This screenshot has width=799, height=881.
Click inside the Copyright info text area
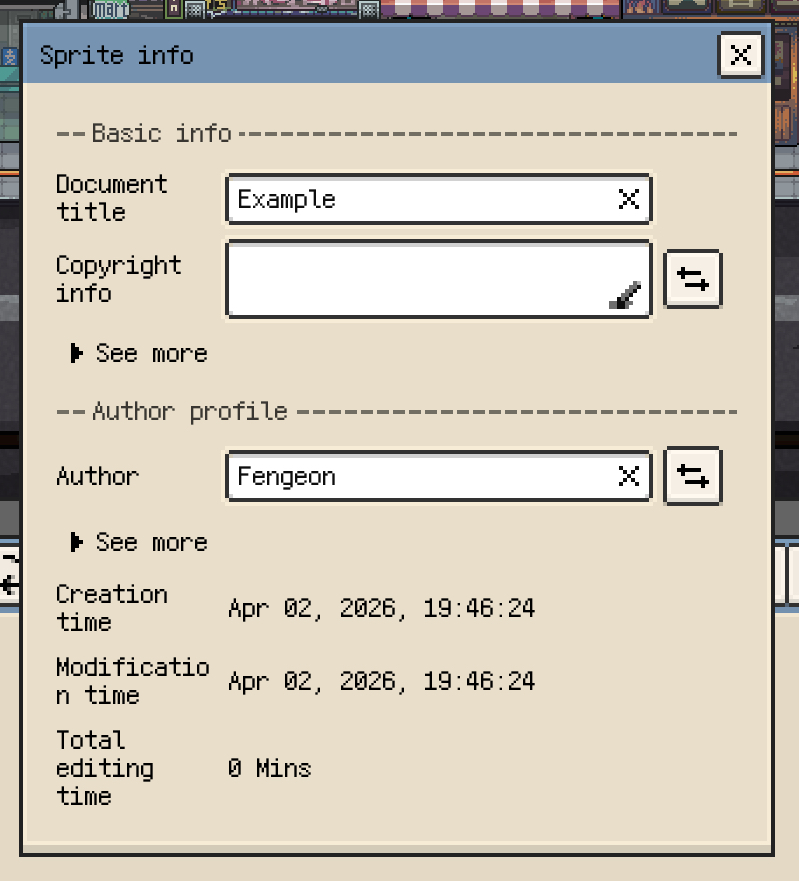pos(420,279)
